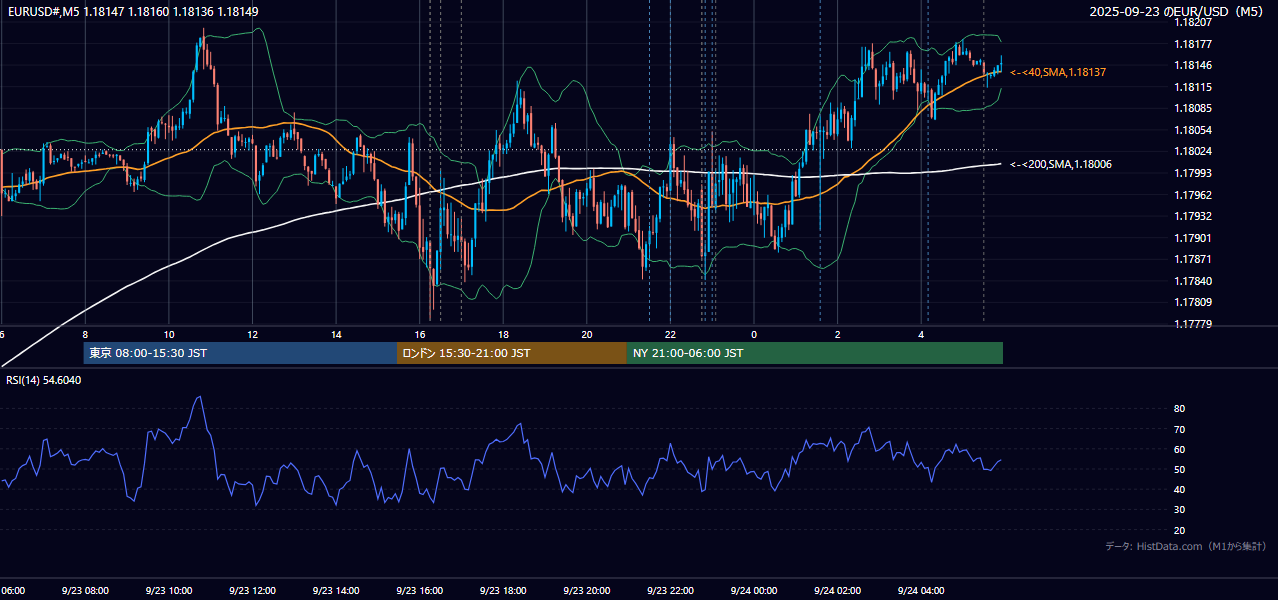1278x600 pixels.
Task: Click the 9/23 12:00 time axis label
Action: pyautogui.click(x=252, y=591)
